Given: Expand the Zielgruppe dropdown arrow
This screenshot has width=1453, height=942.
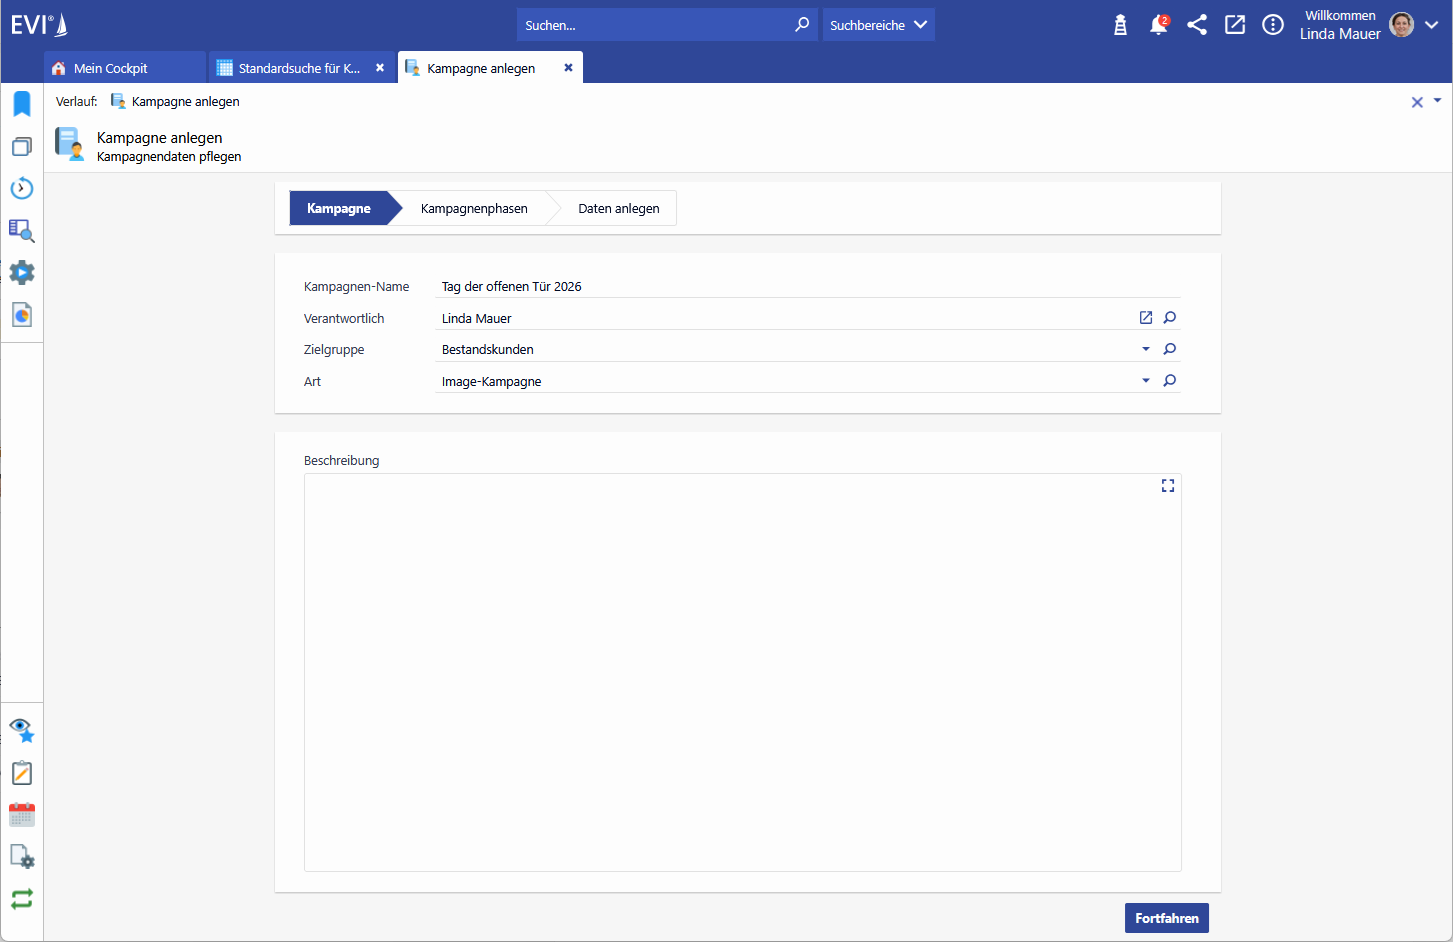Looking at the screenshot, I should (1146, 349).
